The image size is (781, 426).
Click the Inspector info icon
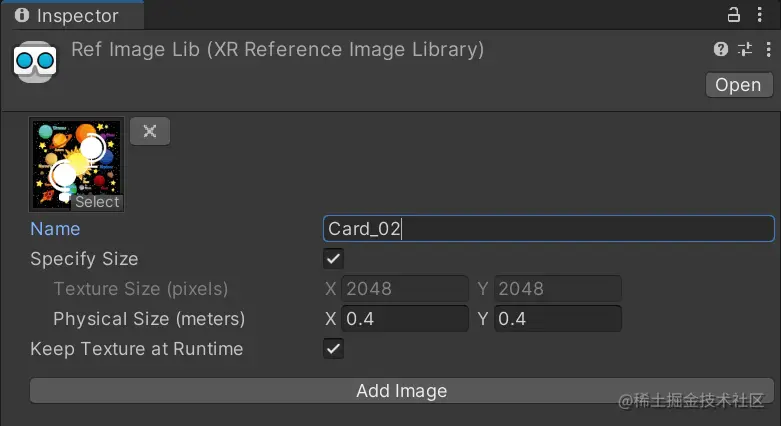coord(22,15)
